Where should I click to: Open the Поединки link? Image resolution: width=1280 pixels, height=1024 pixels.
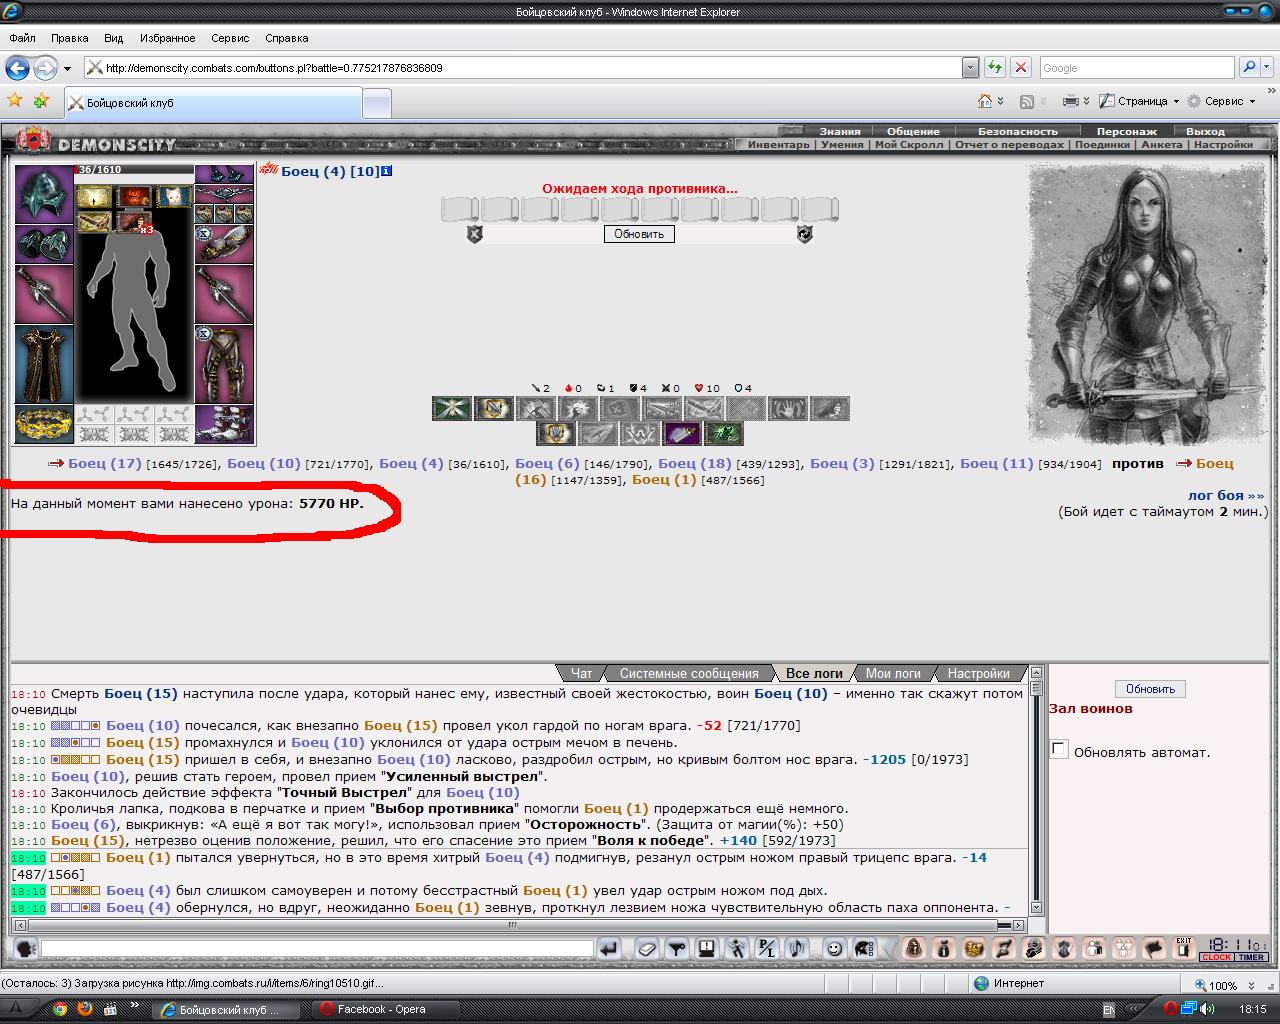coord(1102,144)
